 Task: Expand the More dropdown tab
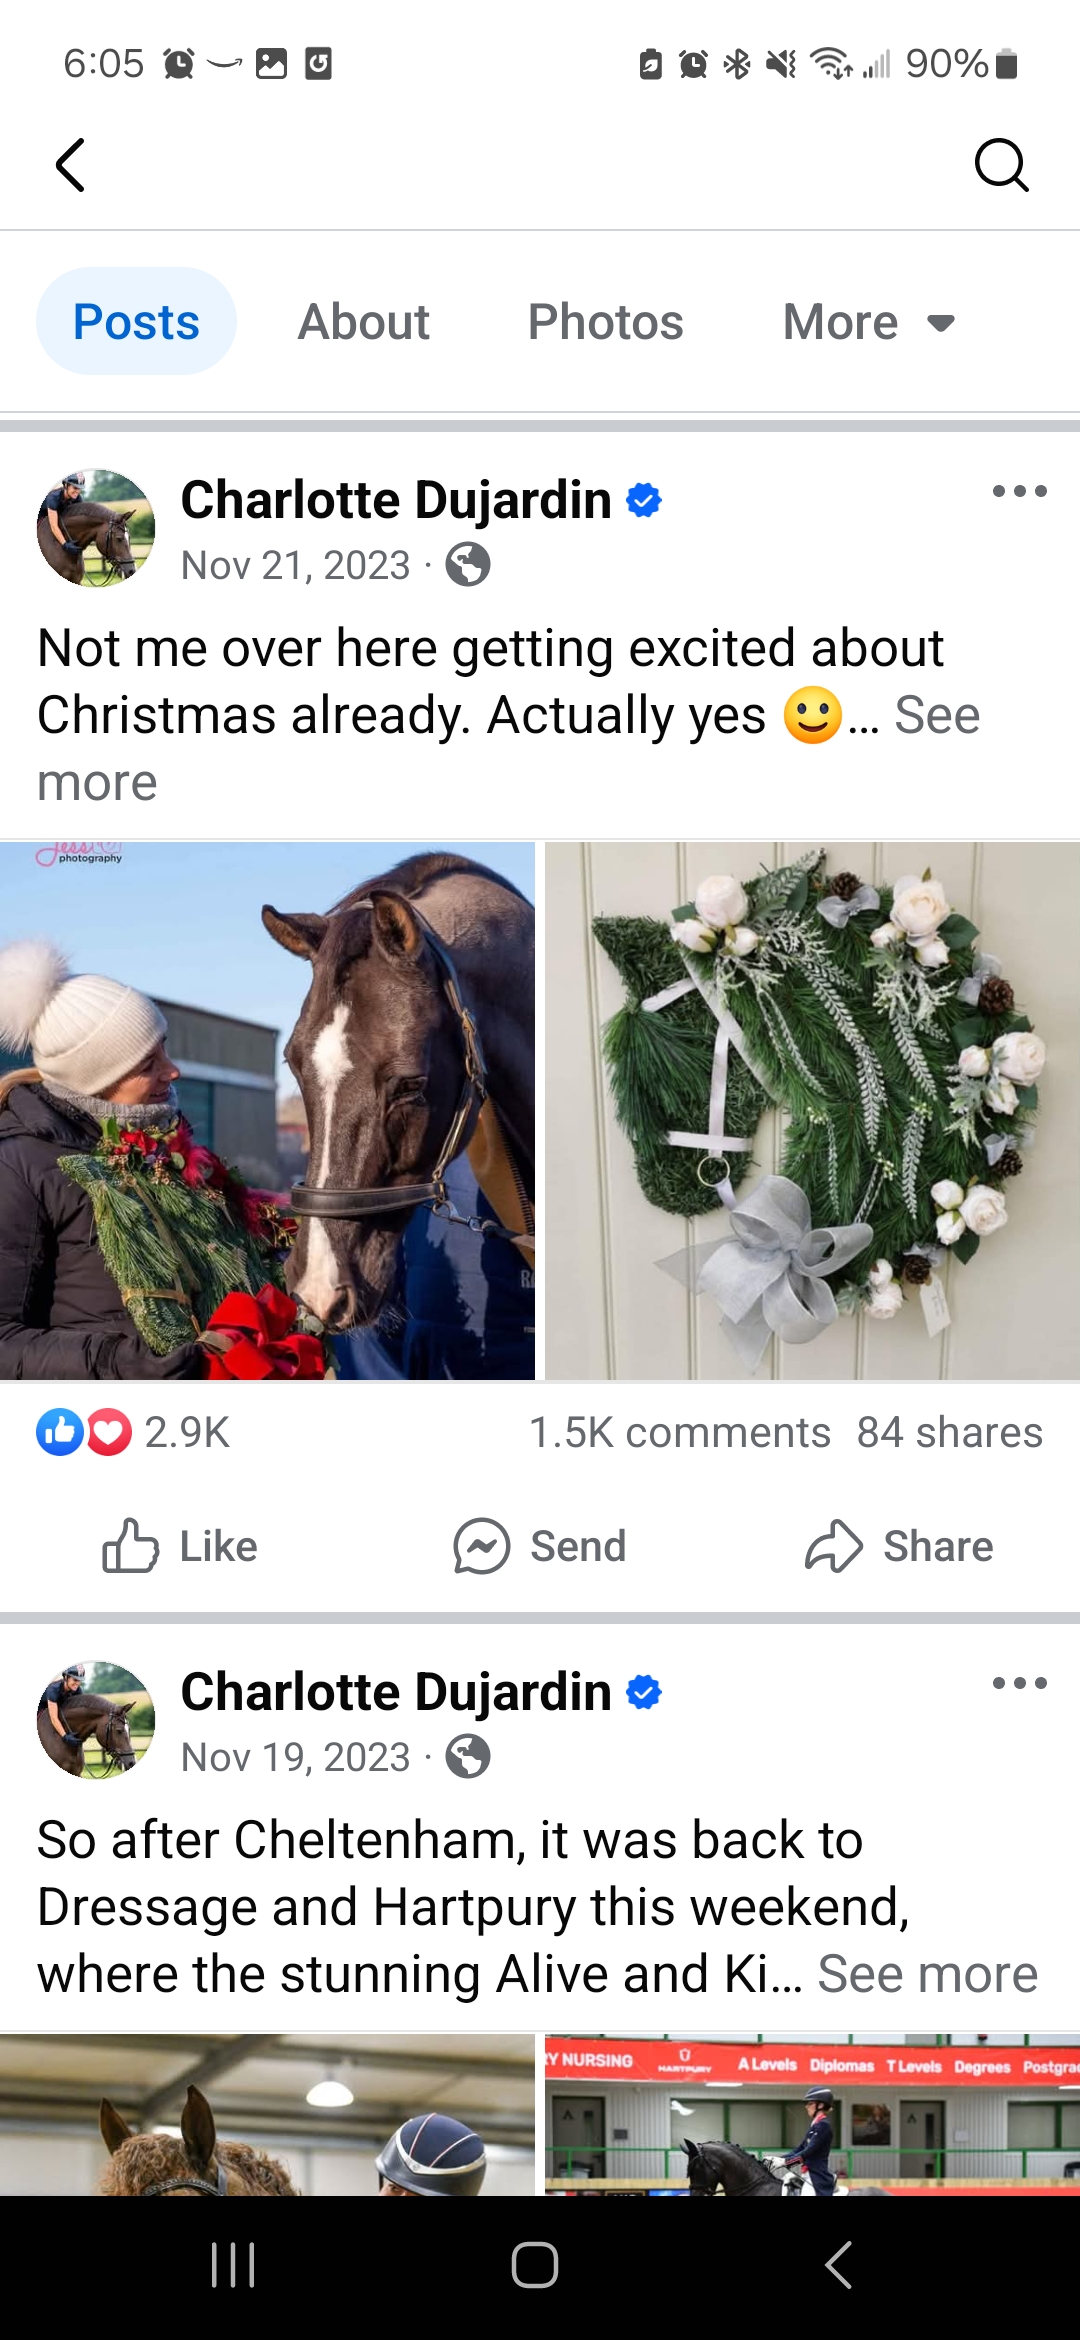[869, 322]
